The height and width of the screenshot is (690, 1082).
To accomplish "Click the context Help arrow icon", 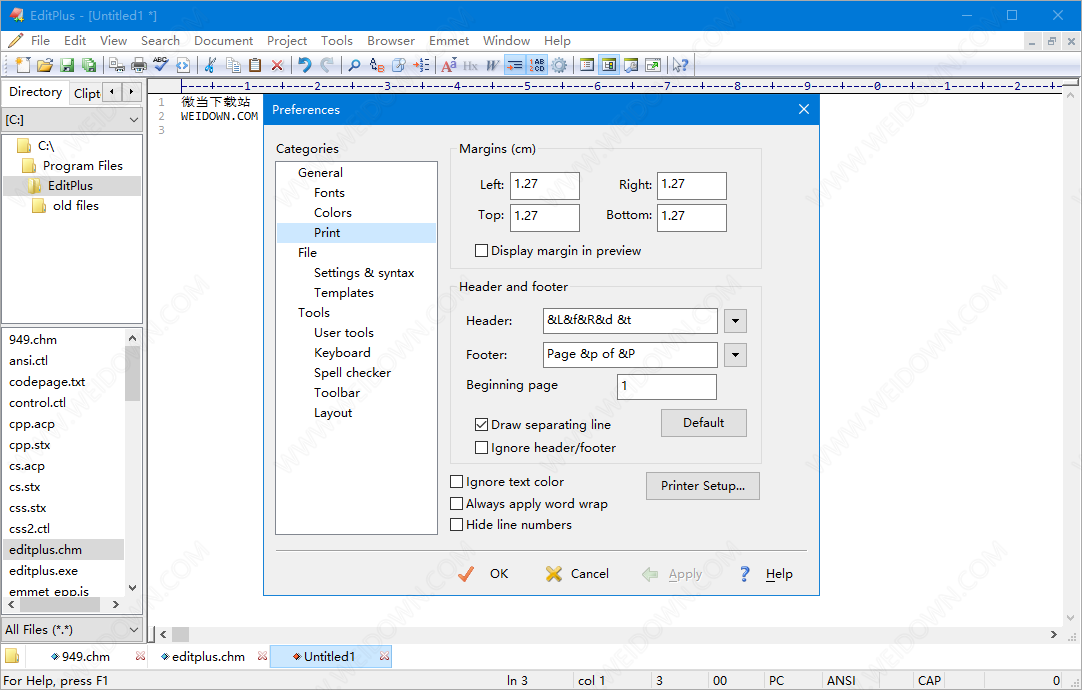I will [x=680, y=65].
